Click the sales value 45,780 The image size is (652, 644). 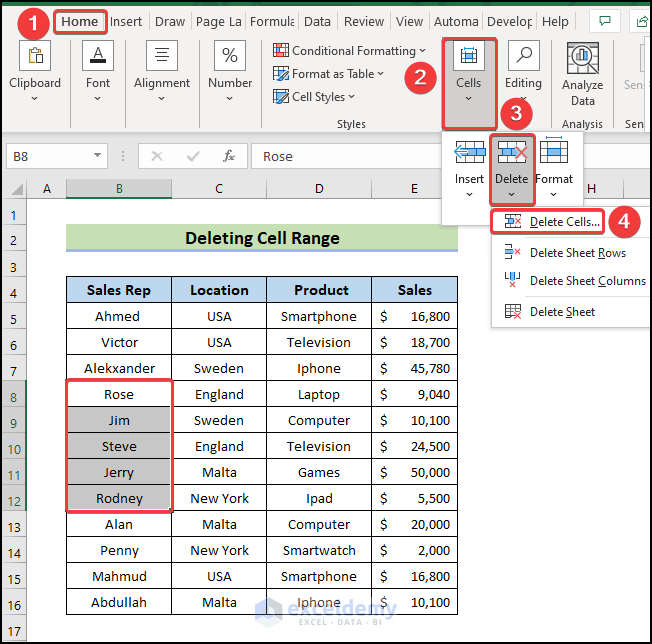[415, 368]
